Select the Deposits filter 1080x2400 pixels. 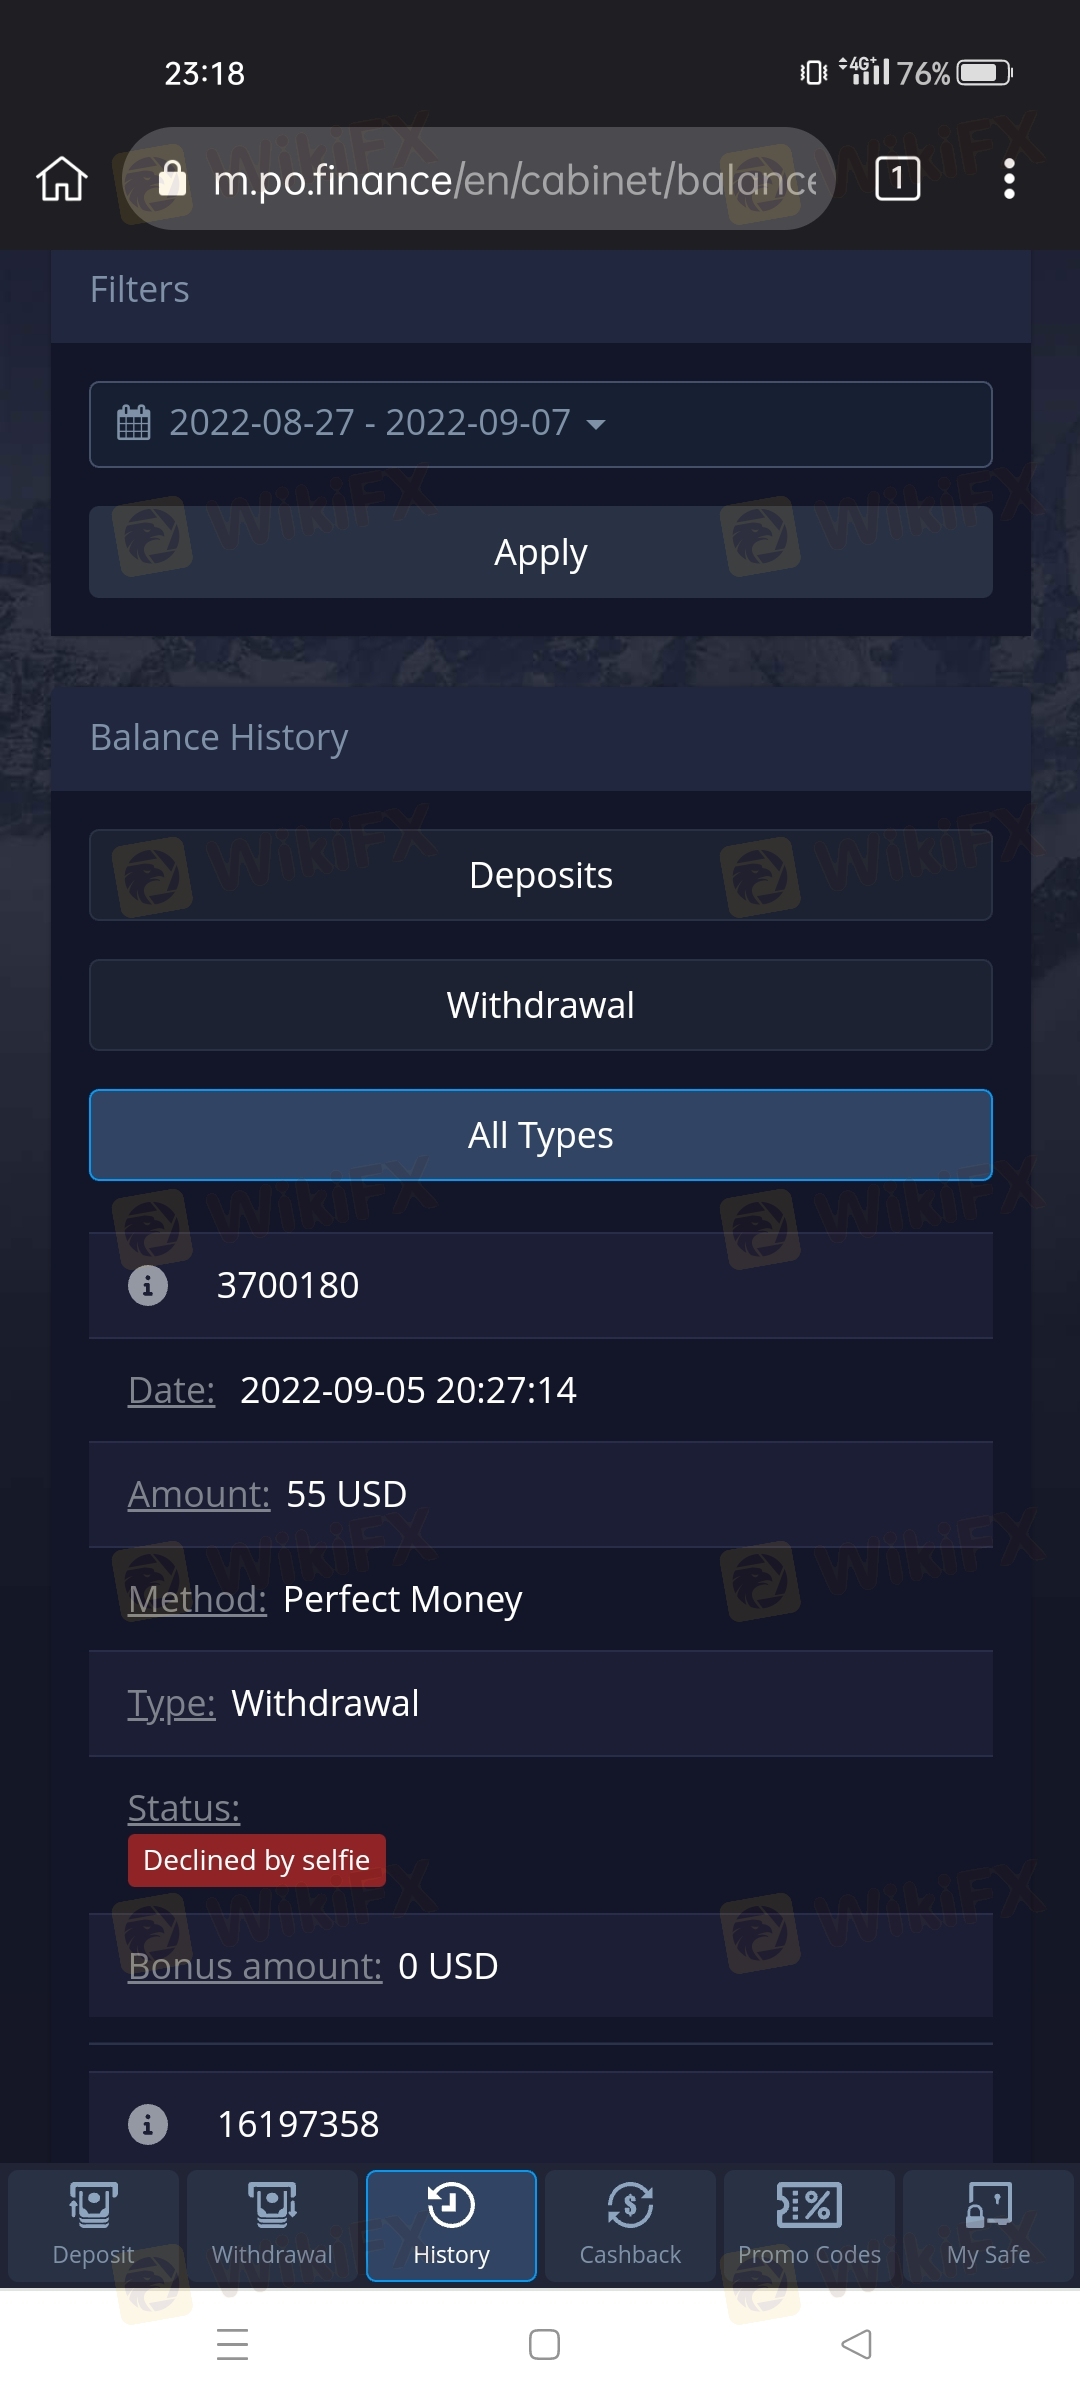541,875
